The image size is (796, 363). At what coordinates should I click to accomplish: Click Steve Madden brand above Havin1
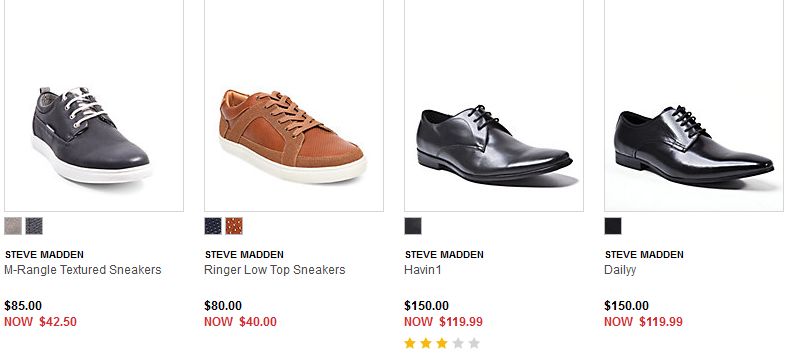click(444, 254)
